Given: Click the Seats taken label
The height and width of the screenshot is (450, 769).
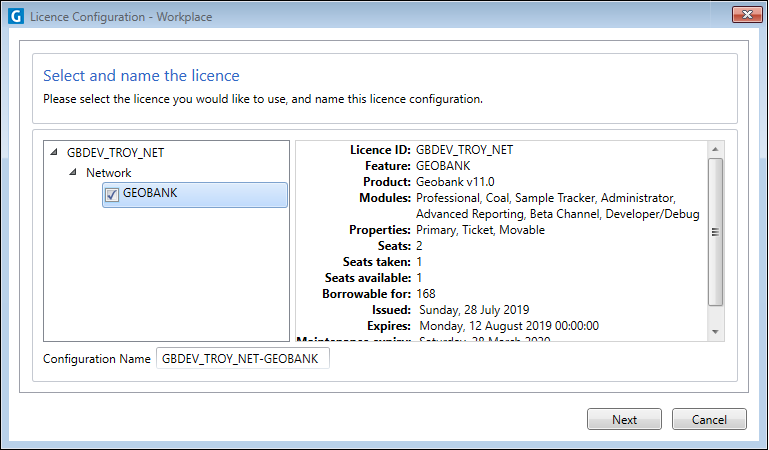Looking at the screenshot, I should point(377,262).
